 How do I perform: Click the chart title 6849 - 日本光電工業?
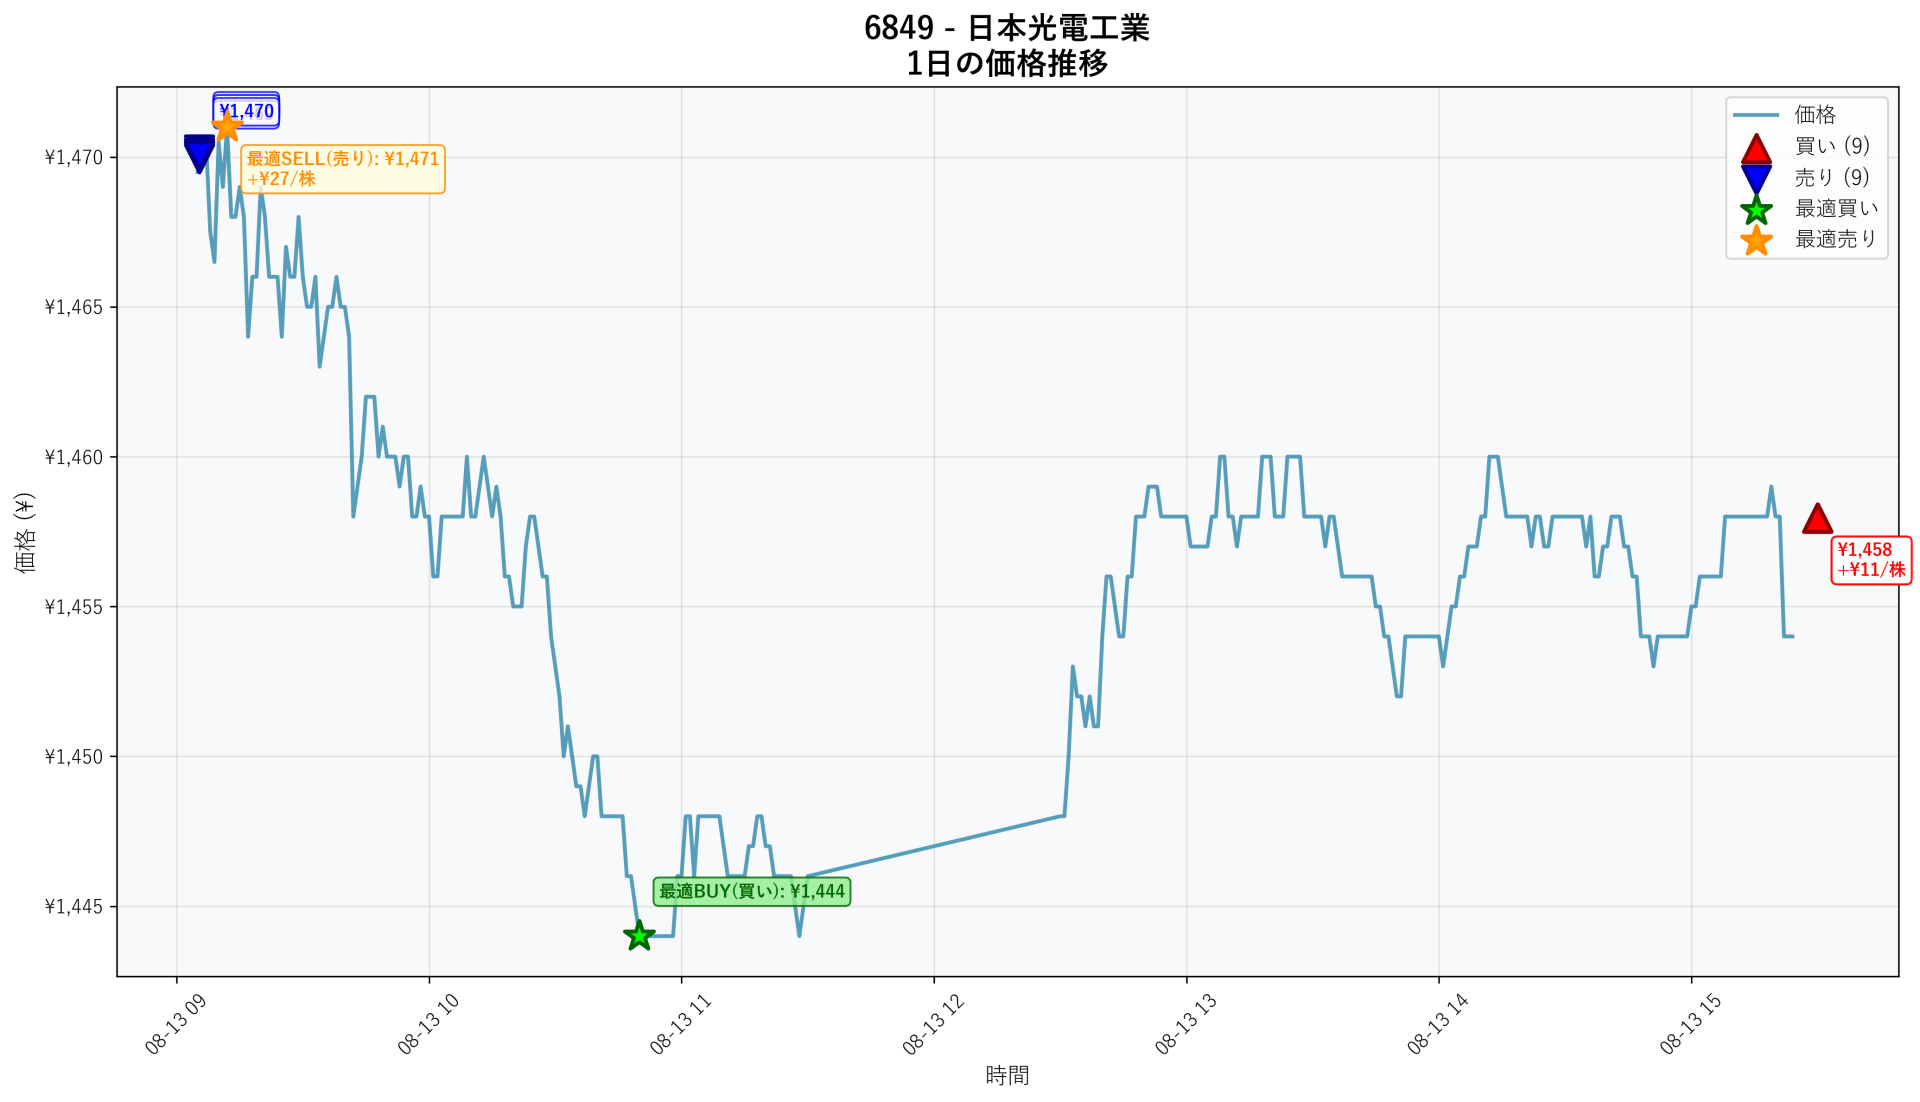point(1007,28)
